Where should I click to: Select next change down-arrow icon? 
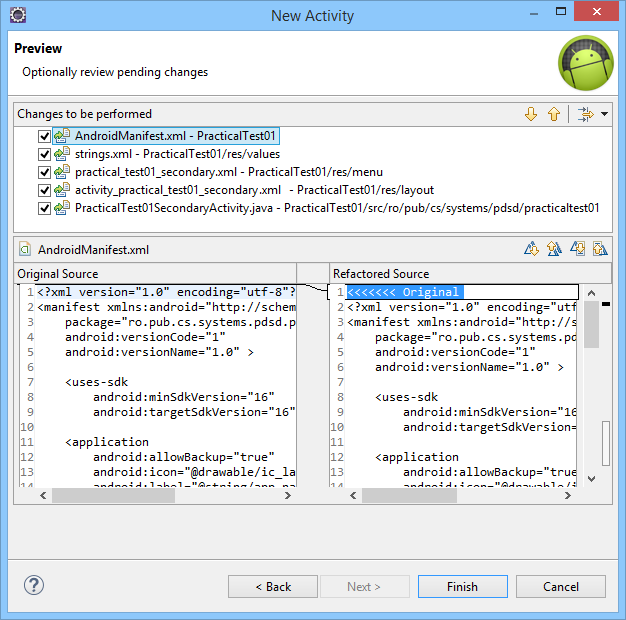[x=531, y=114]
